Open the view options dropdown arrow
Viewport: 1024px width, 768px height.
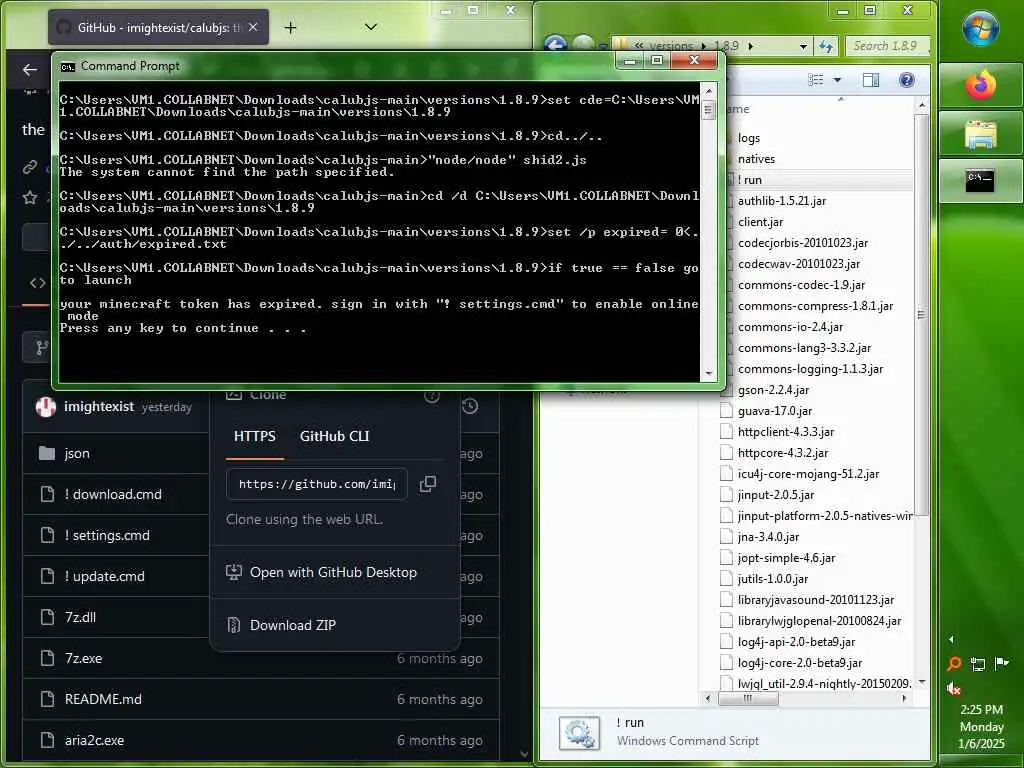click(837, 80)
